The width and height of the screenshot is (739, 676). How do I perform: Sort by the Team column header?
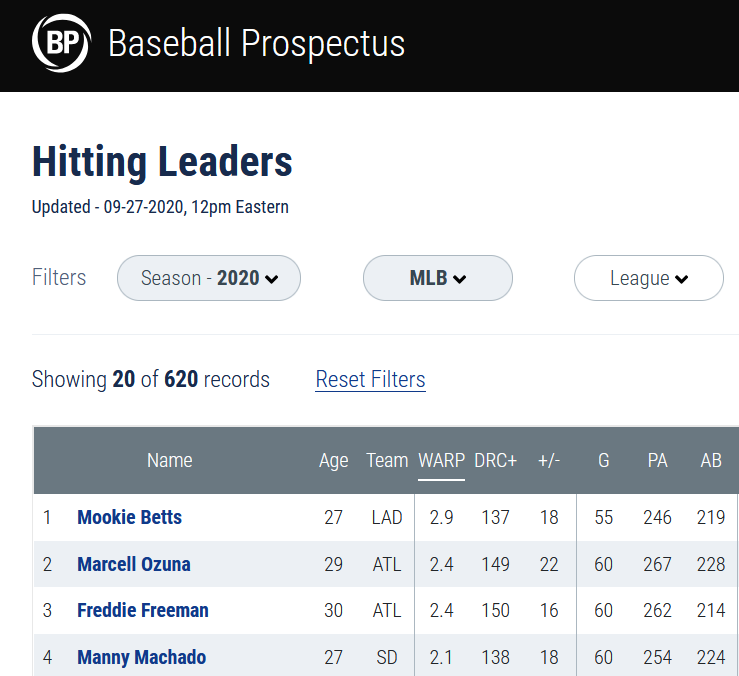[x=387, y=461]
